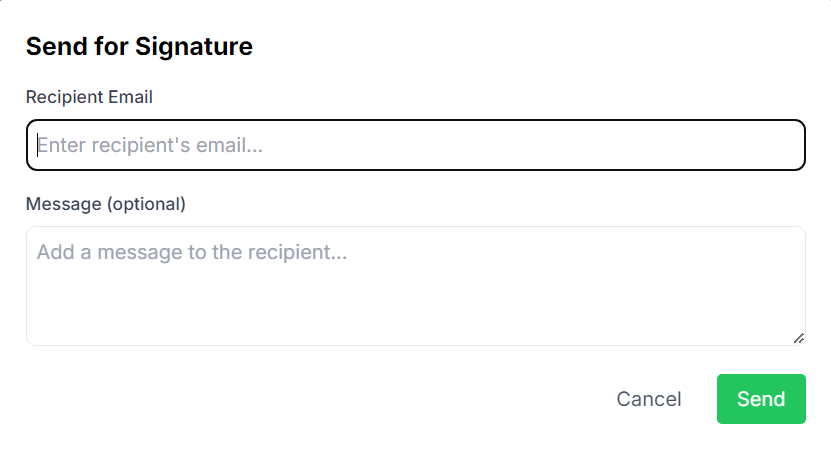Dismiss dialog using Cancel text button

point(649,399)
